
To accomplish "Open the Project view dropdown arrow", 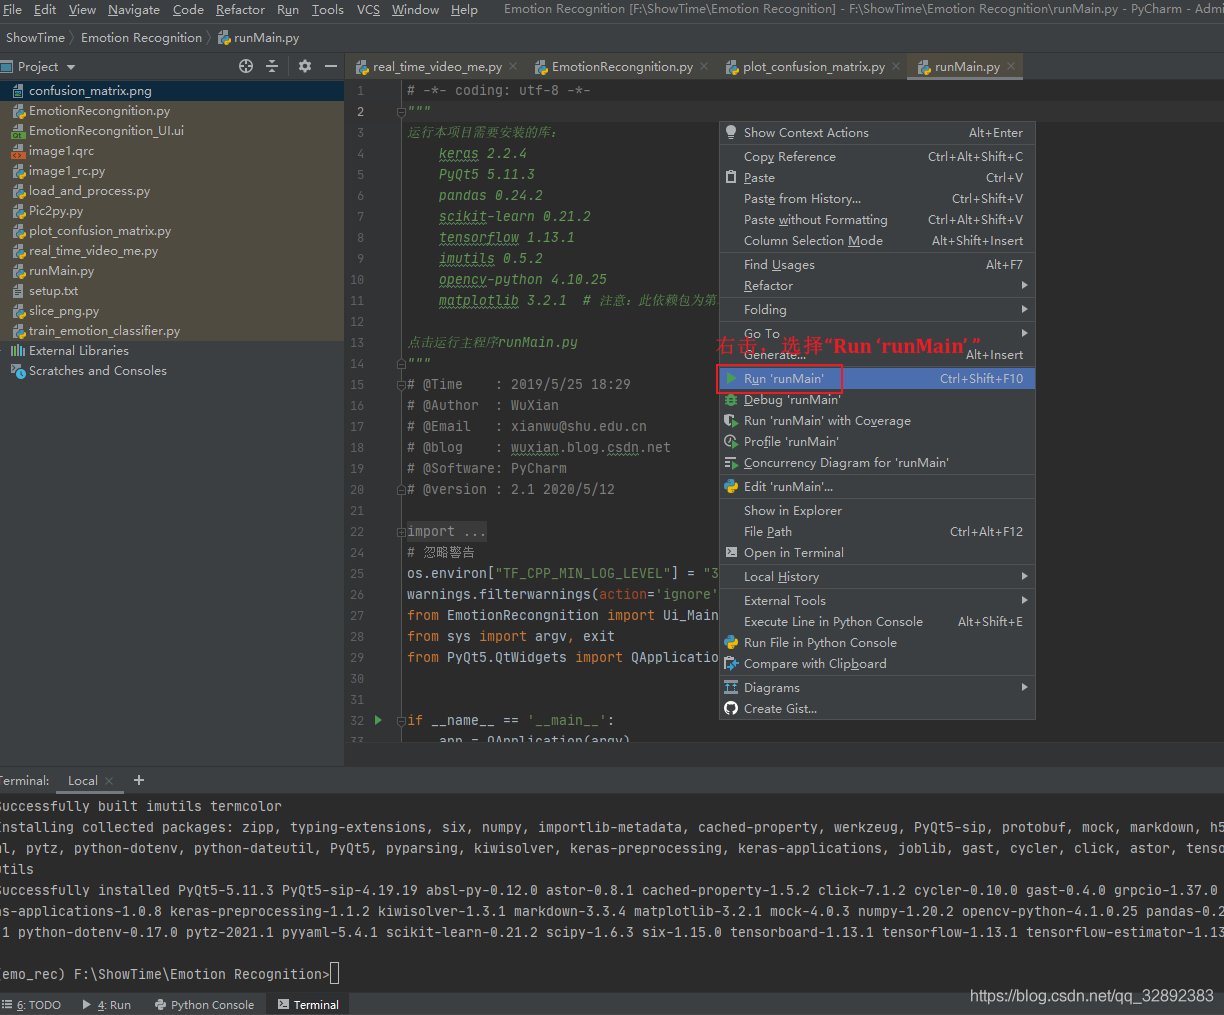I will 71,67.
